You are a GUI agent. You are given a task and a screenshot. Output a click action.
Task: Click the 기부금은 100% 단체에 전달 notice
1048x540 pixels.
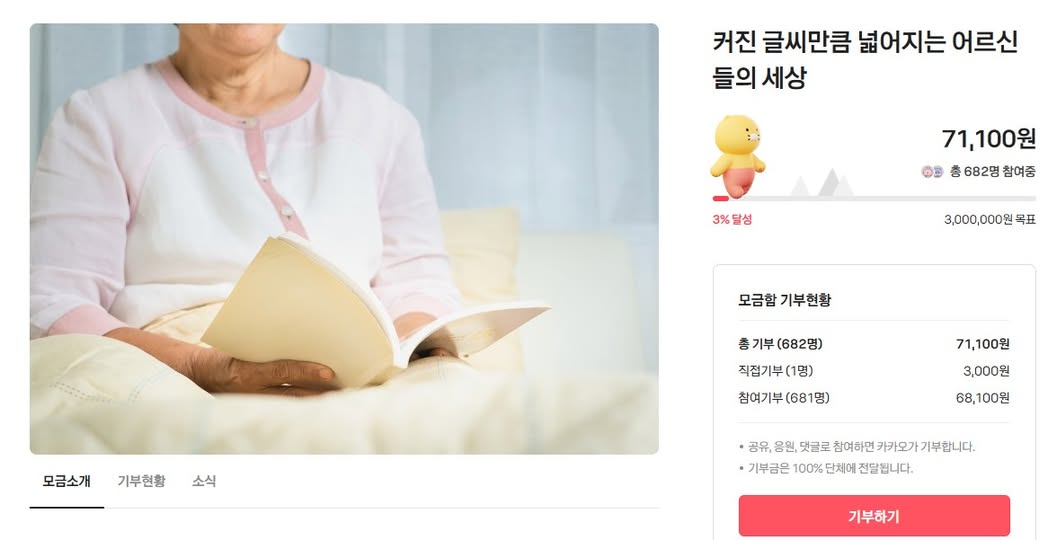pos(825,468)
